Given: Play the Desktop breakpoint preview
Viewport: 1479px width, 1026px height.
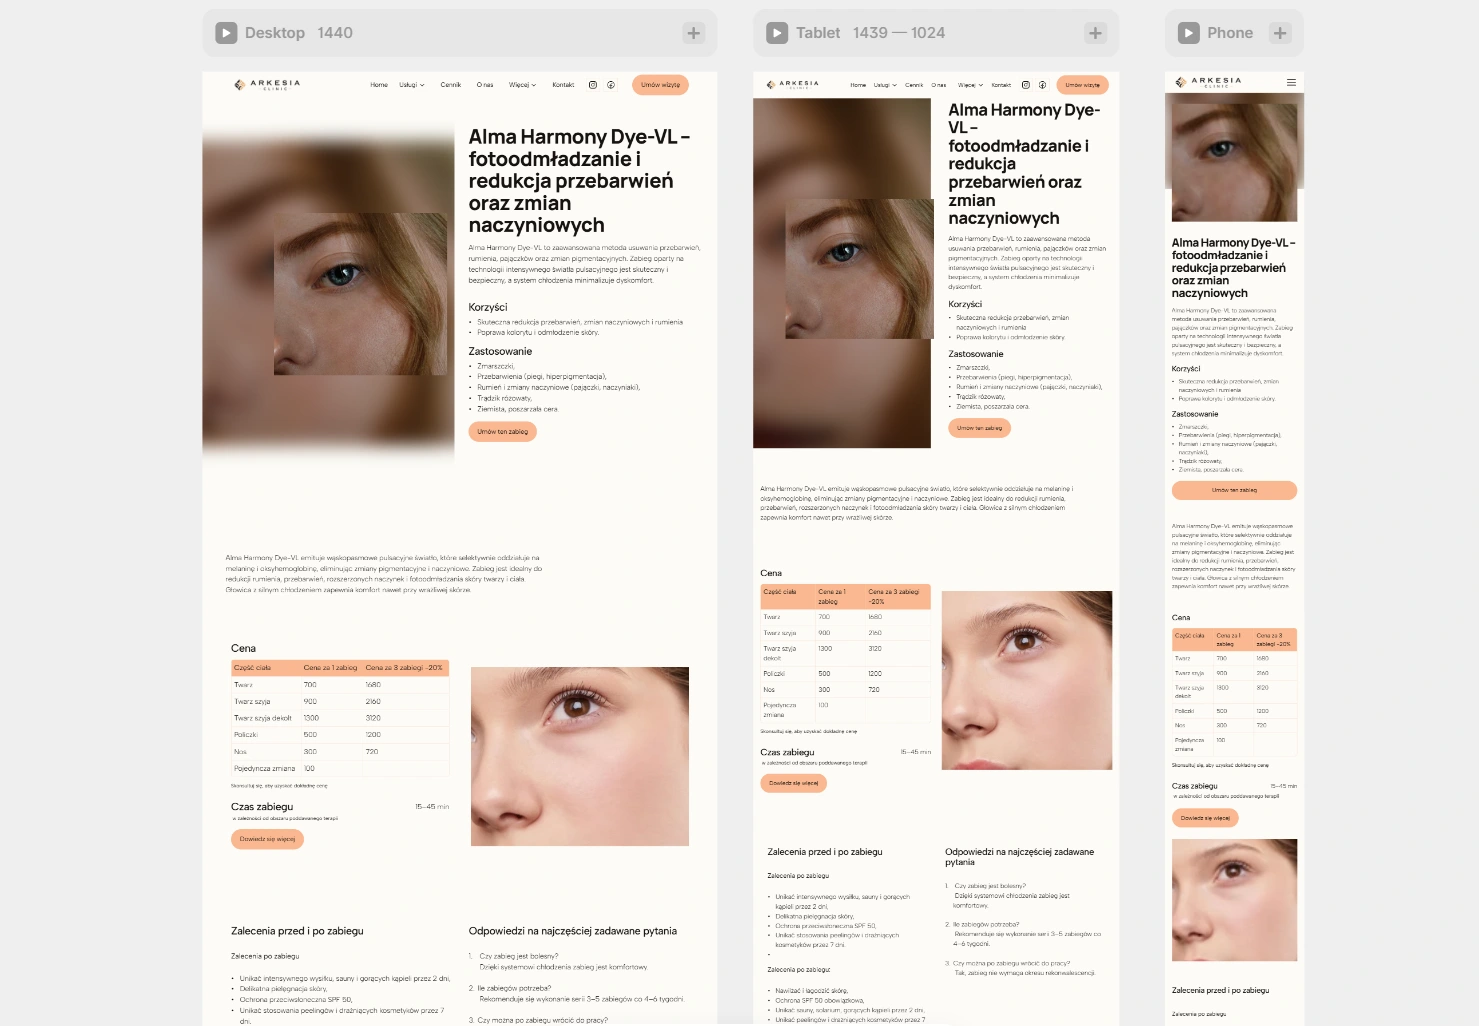Looking at the screenshot, I should pos(226,33).
